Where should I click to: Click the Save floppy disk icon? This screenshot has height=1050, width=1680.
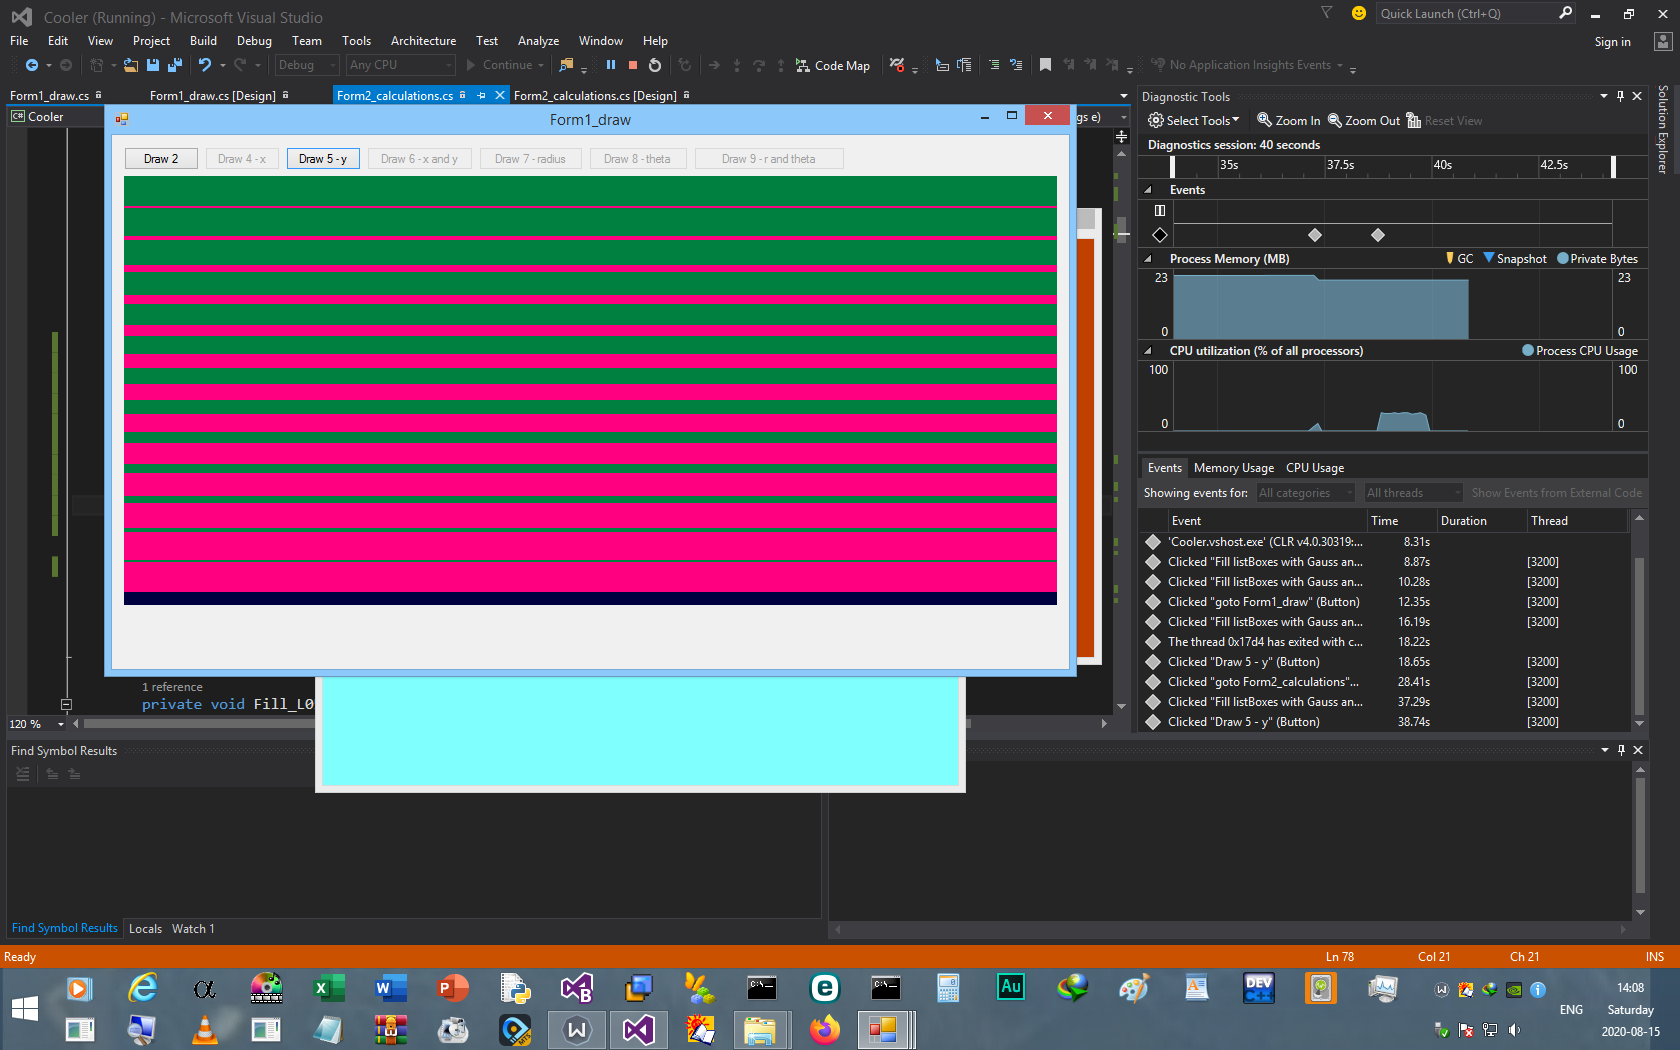(153, 65)
